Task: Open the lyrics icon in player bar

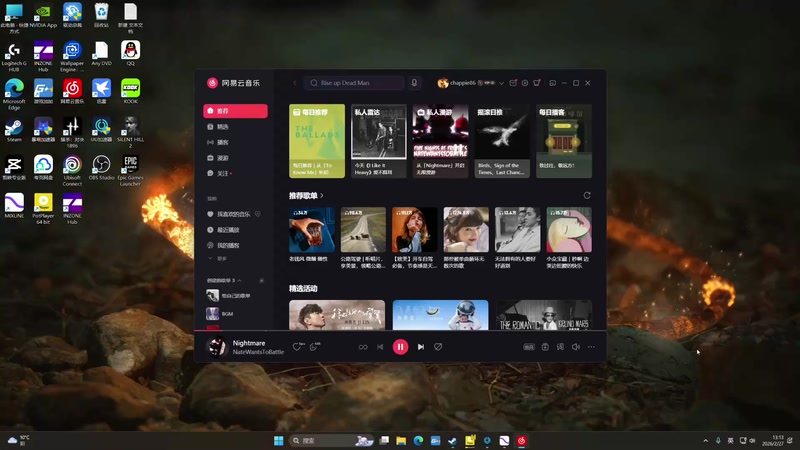Action: 560,347
